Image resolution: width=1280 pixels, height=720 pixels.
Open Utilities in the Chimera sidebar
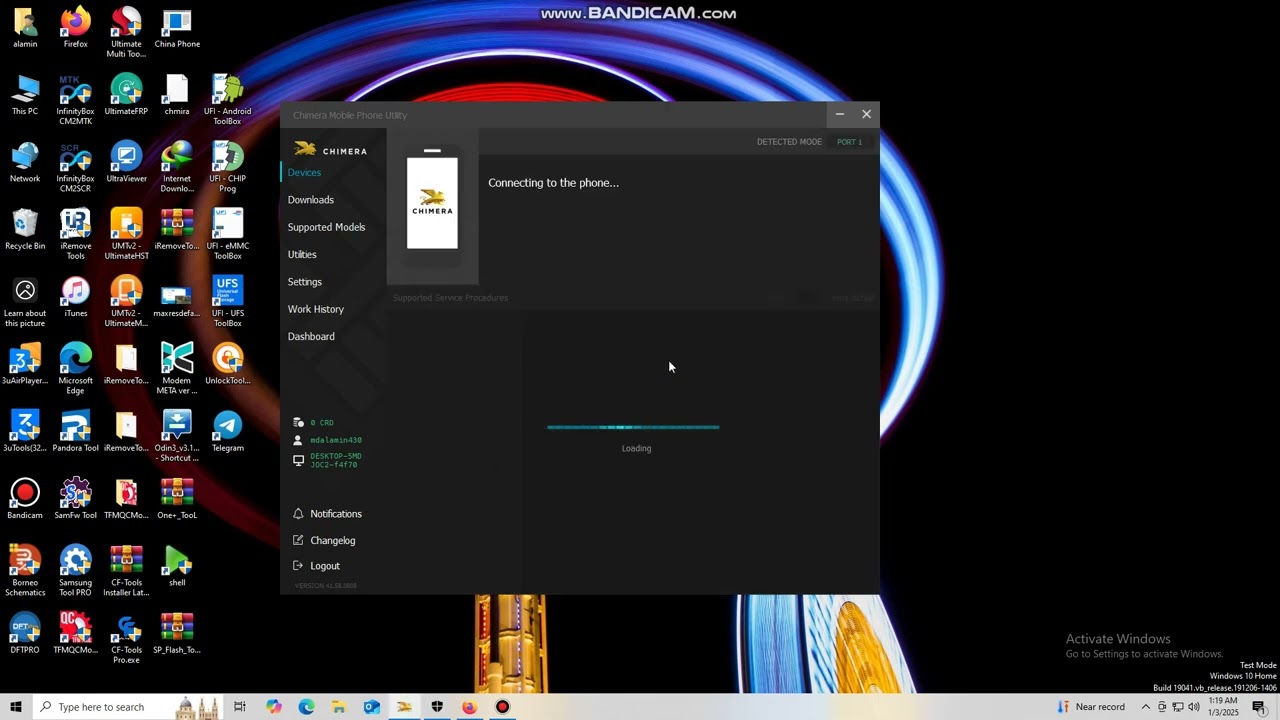click(302, 255)
